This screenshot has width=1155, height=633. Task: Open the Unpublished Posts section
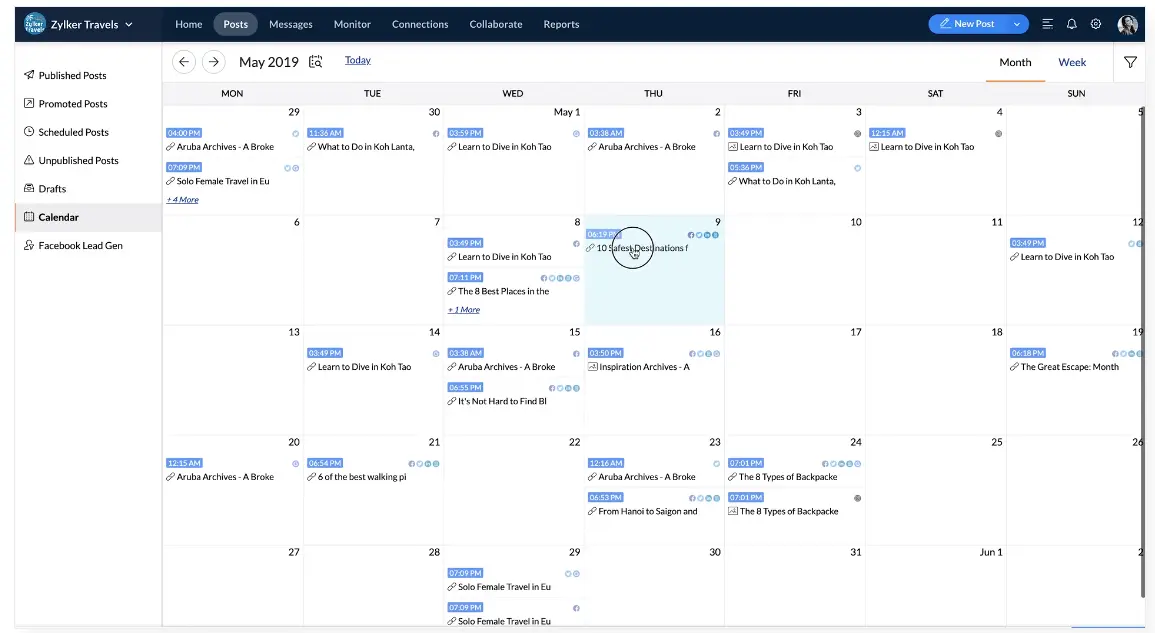click(x=81, y=160)
